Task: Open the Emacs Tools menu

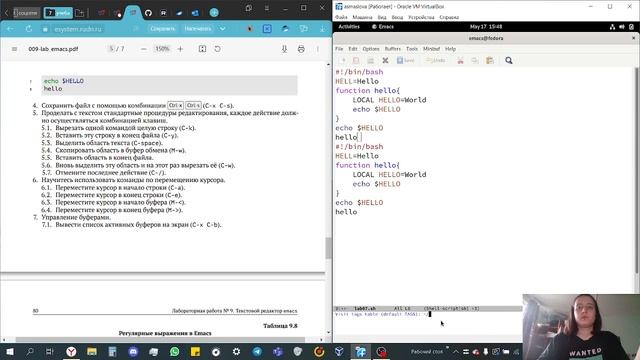Action: pyautogui.click(x=412, y=49)
